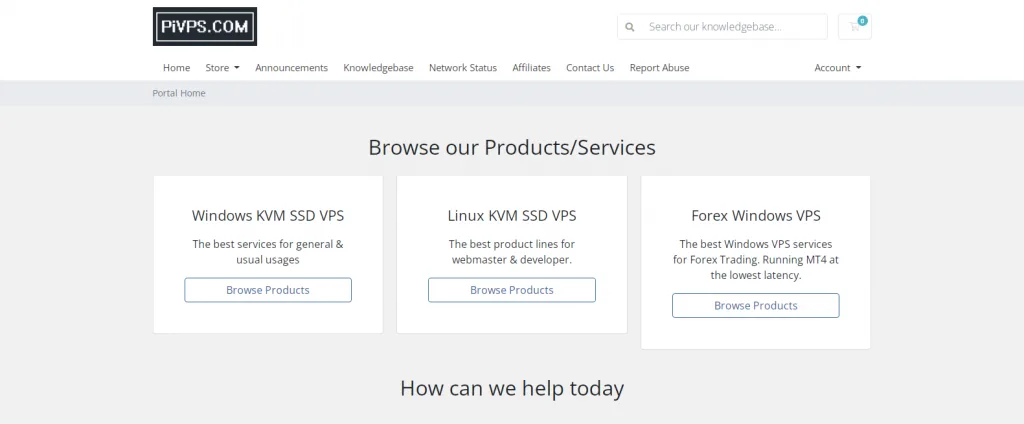Open the Contact Us page
This screenshot has width=1024, height=424.
[590, 67]
